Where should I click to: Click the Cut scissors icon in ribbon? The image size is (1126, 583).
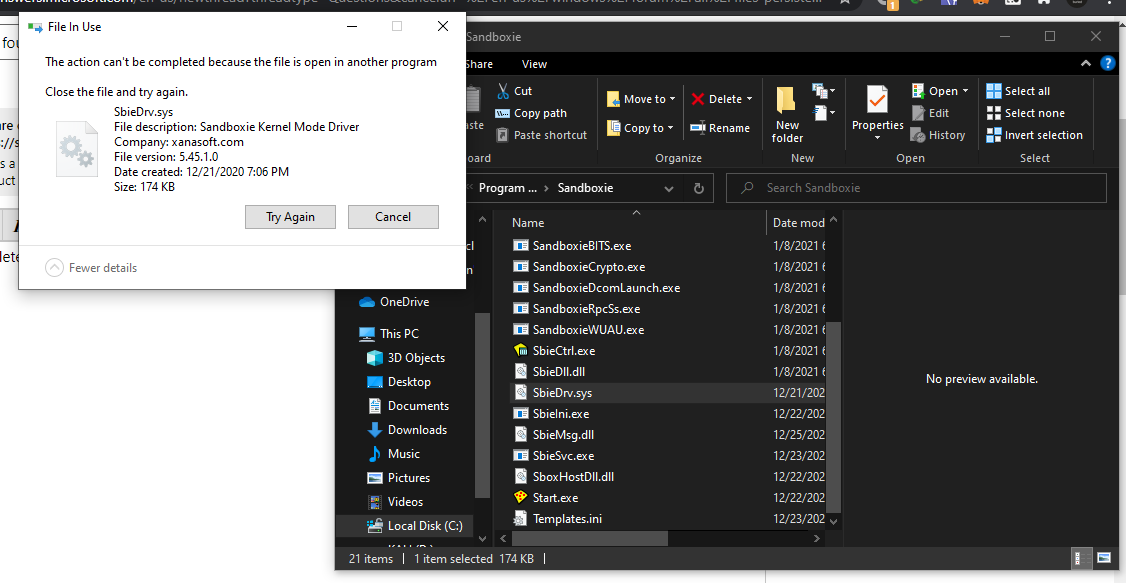[503, 91]
